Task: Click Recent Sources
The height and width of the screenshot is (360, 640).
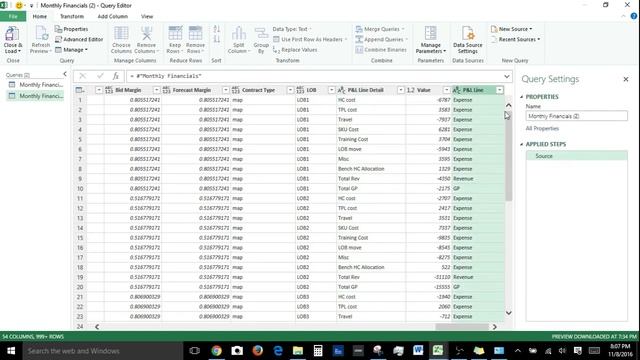Action: (516, 40)
